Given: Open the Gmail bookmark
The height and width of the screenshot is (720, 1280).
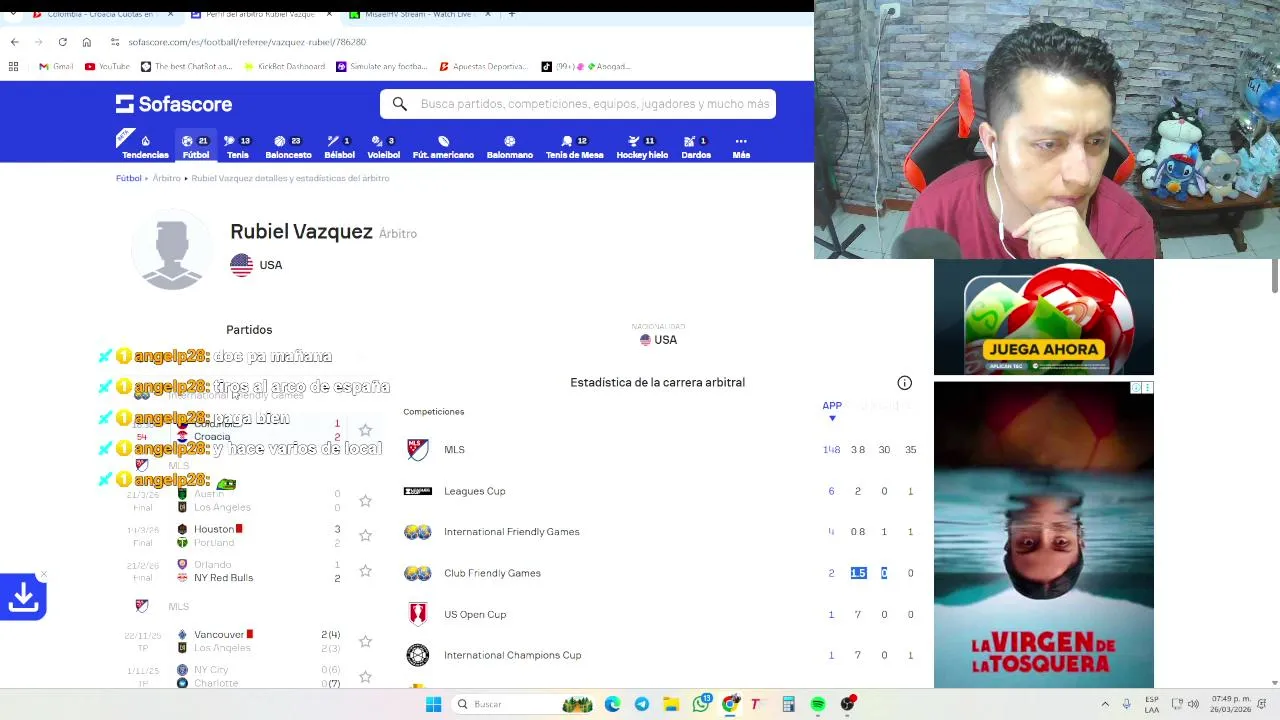Looking at the screenshot, I should pyautogui.click(x=56, y=66).
